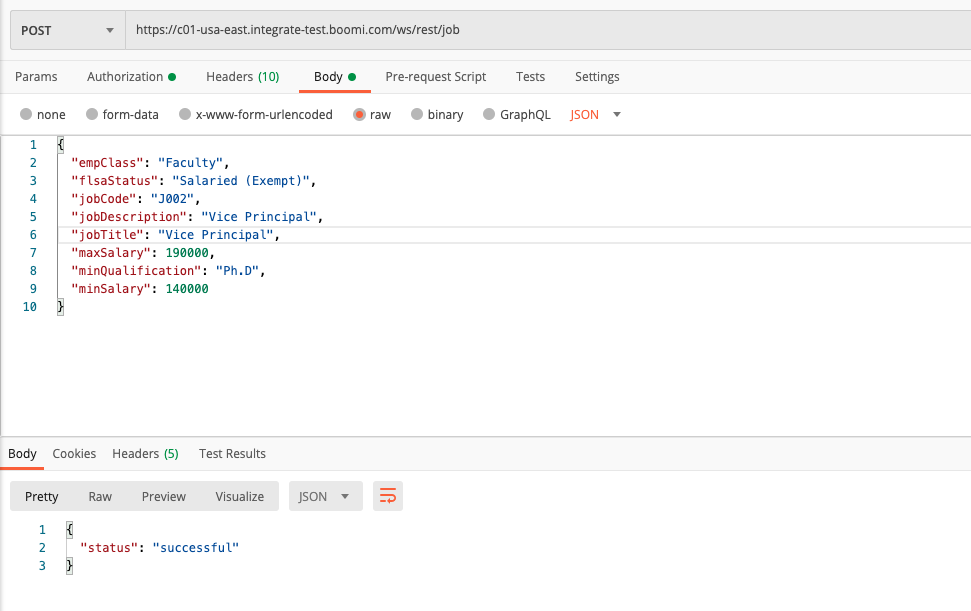Open the request Settings tab
Image resolution: width=971 pixels, height=611 pixels.
(597, 77)
